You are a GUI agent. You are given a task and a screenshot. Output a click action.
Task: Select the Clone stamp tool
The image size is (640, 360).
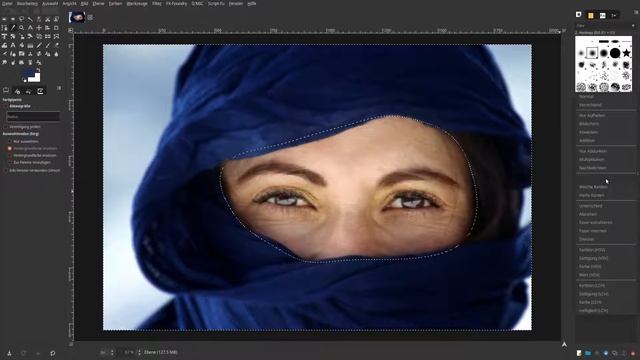(30, 54)
